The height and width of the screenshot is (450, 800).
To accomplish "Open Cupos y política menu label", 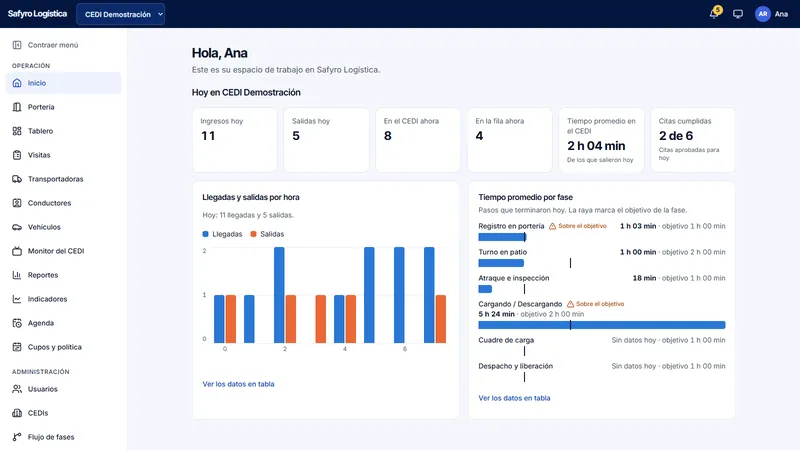I will coord(55,347).
